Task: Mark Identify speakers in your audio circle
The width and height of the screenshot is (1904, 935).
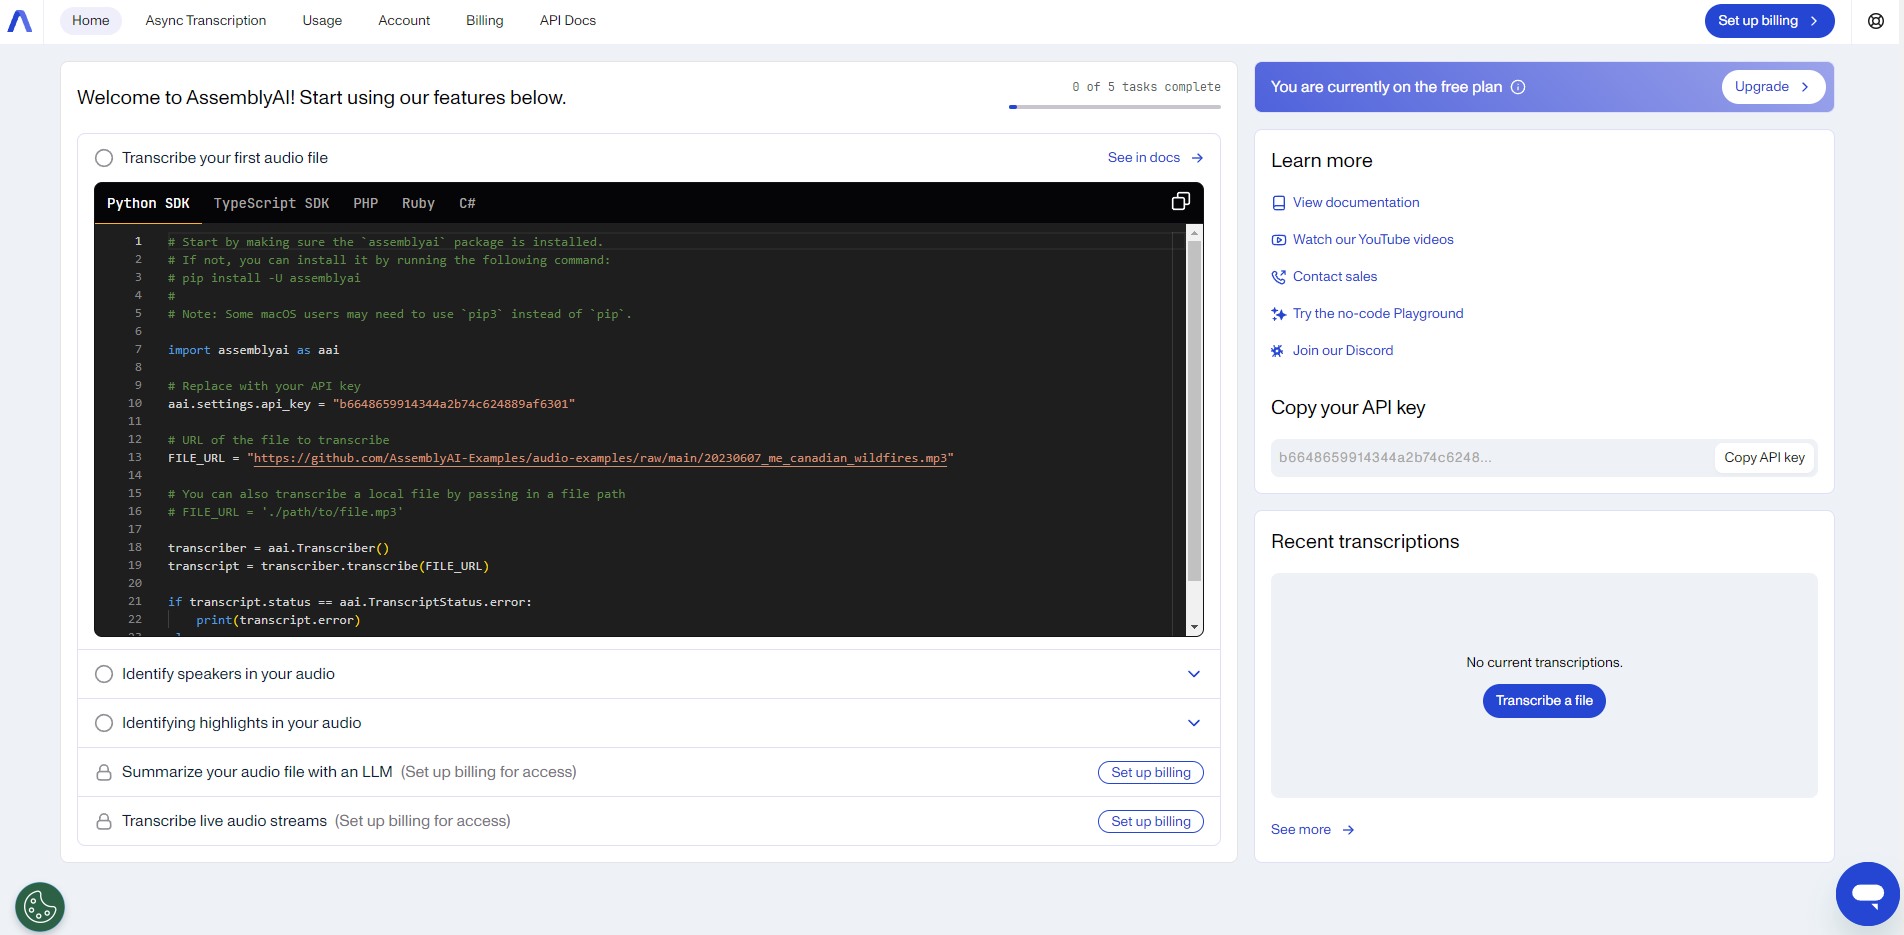Action: pos(104,674)
